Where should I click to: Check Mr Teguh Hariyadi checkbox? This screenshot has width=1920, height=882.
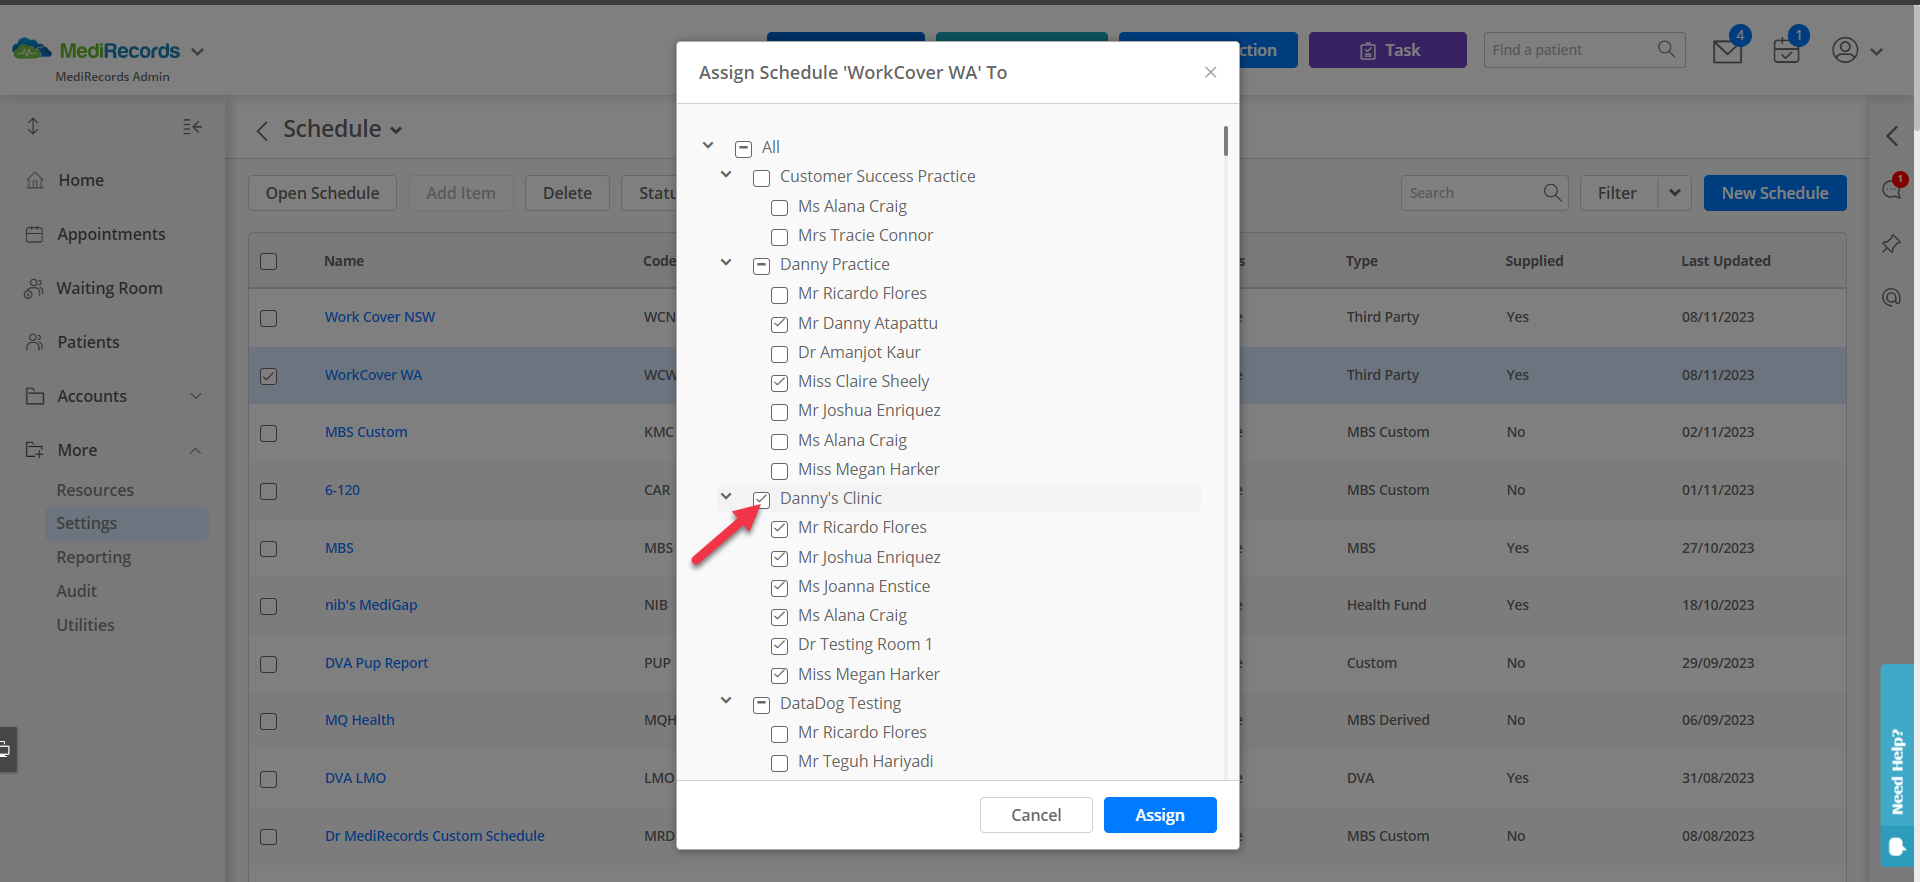pos(779,763)
